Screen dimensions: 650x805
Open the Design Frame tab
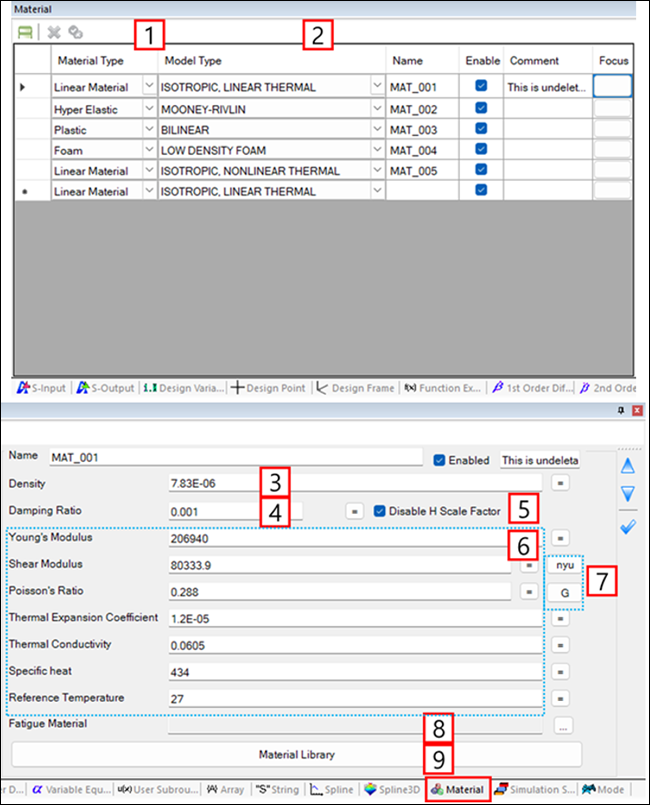click(x=355, y=388)
